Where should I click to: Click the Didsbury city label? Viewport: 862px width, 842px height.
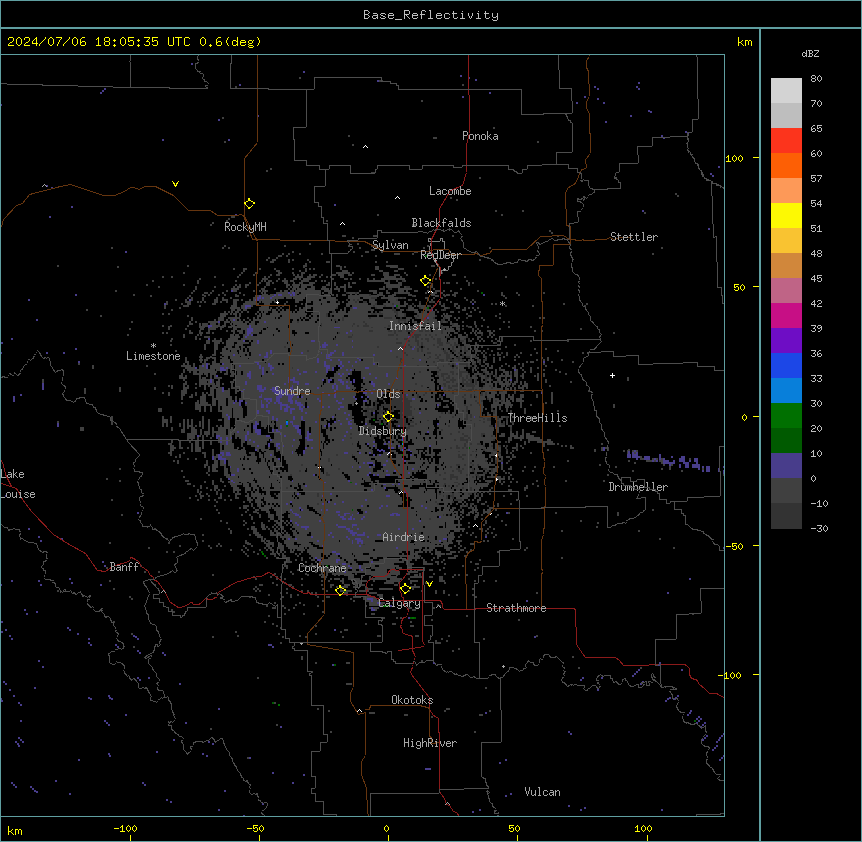383,431
